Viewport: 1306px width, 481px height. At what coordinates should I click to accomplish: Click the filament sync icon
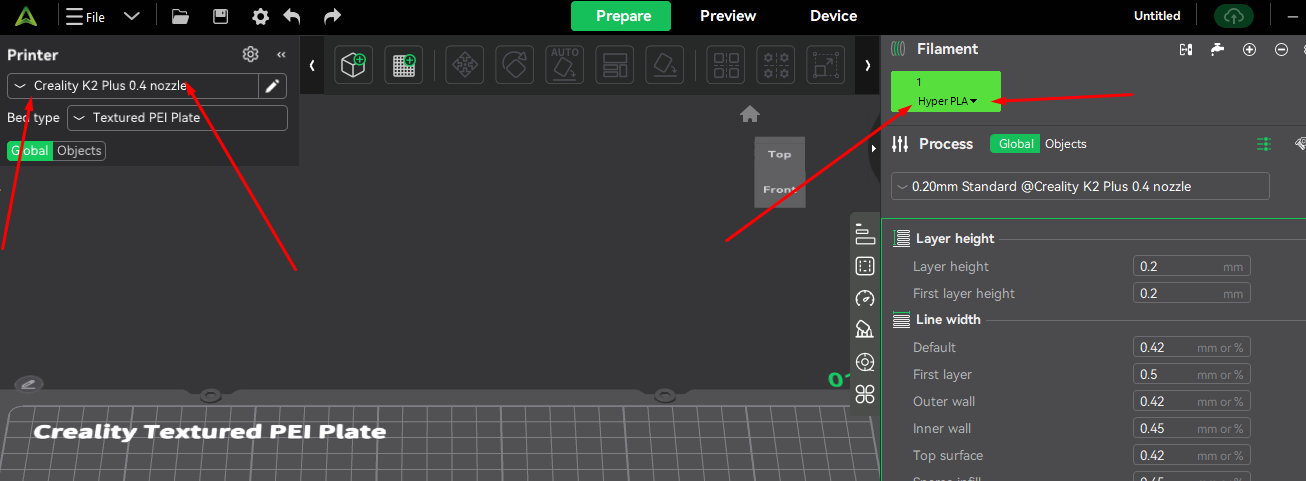[x=1186, y=49]
